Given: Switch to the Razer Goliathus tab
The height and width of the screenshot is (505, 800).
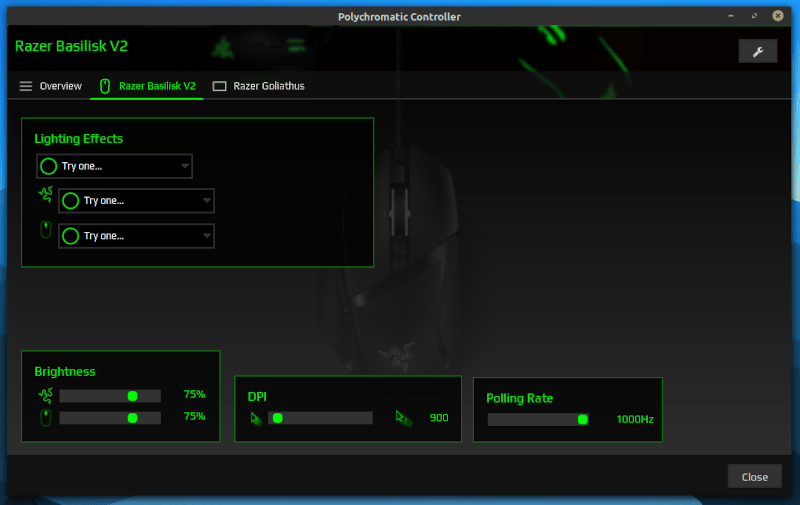Looking at the screenshot, I should tap(259, 86).
